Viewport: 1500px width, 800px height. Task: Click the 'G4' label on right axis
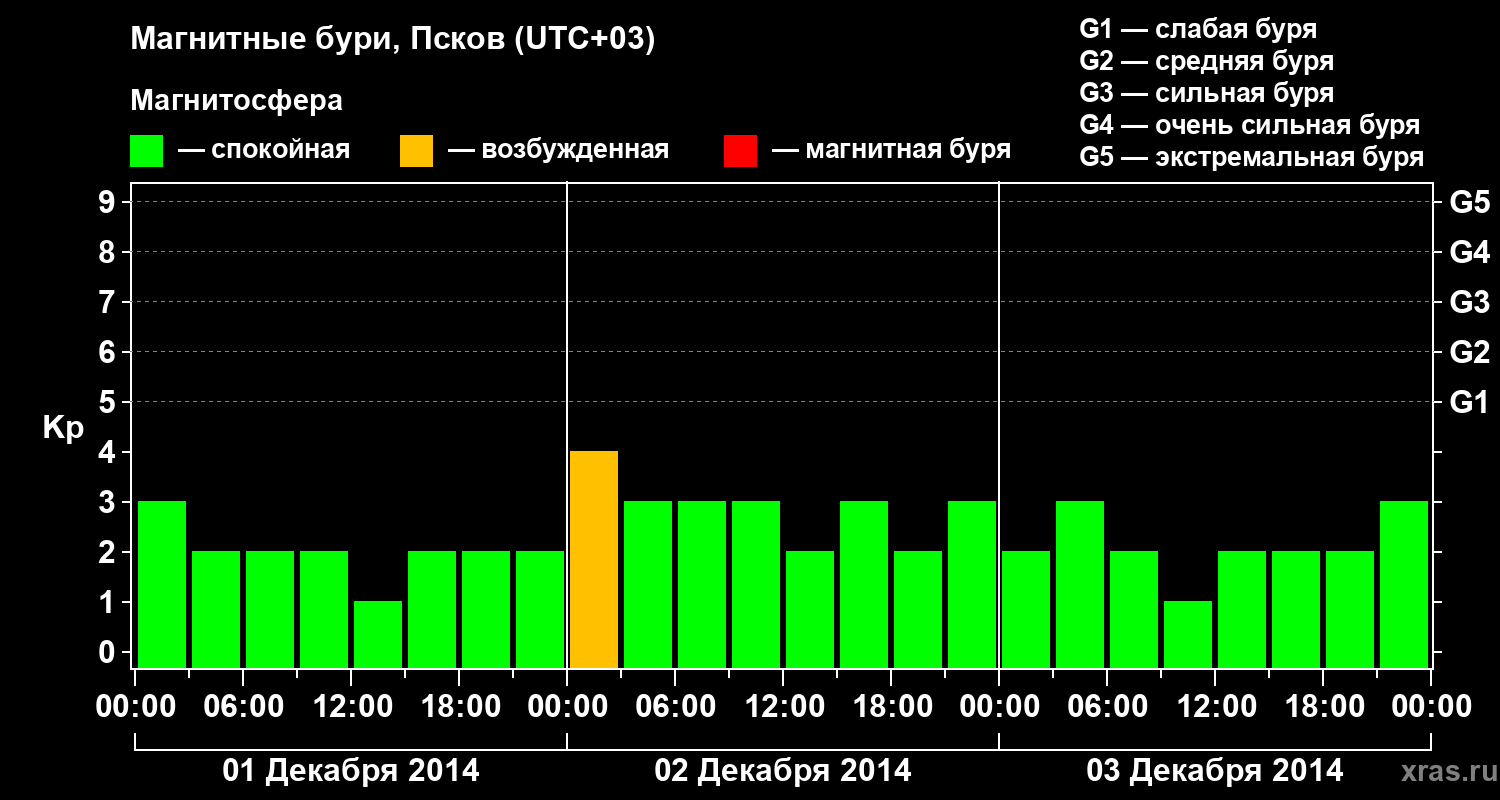click(1469, 252)
